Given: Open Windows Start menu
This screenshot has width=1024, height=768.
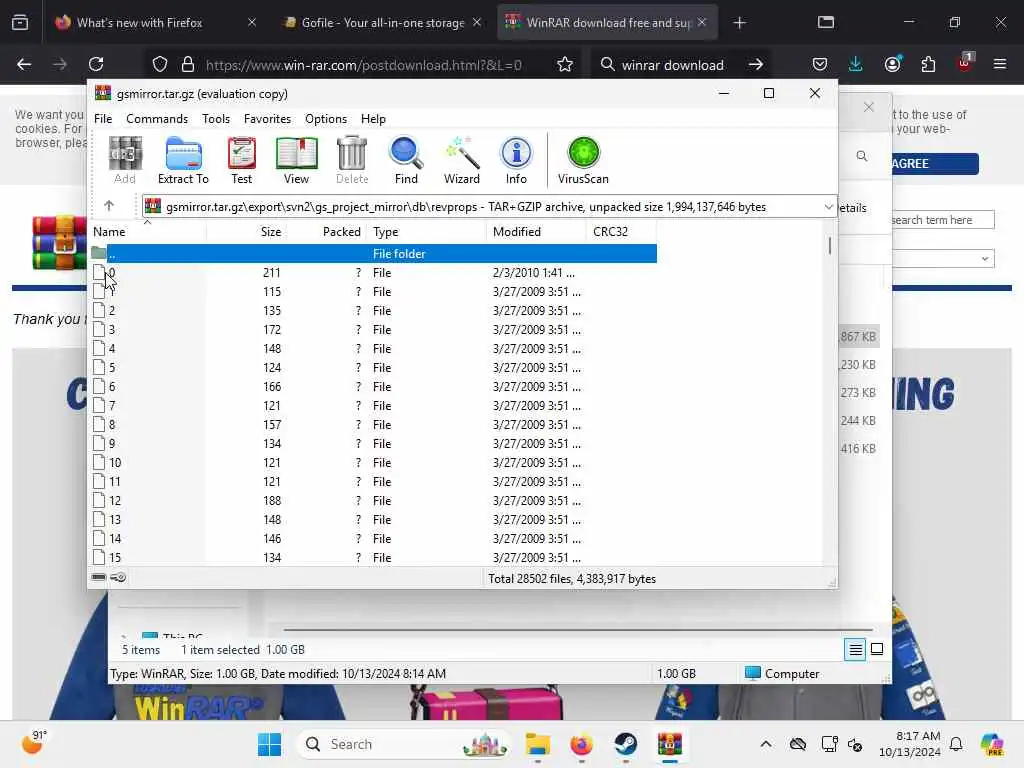Looking at the screenshot, I should pyautogui.click(x=269, y=744).
